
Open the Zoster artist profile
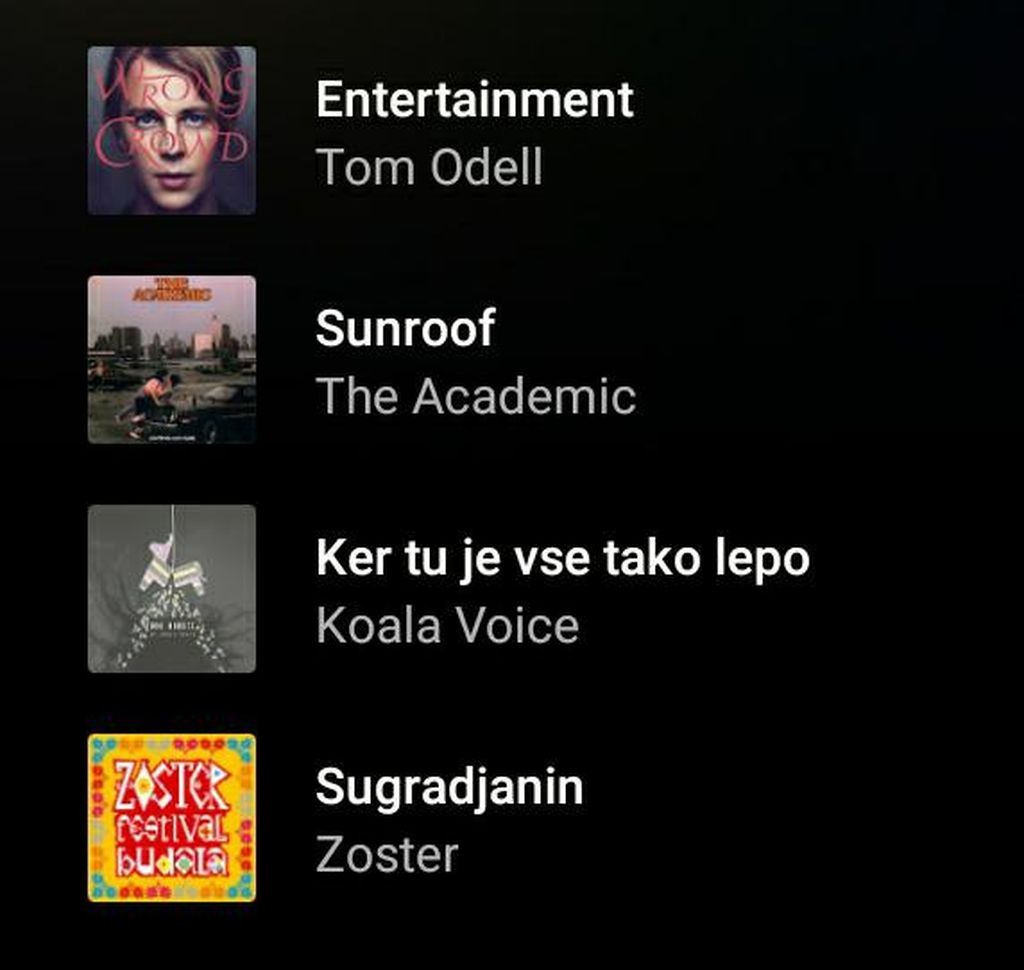point(386,853)
